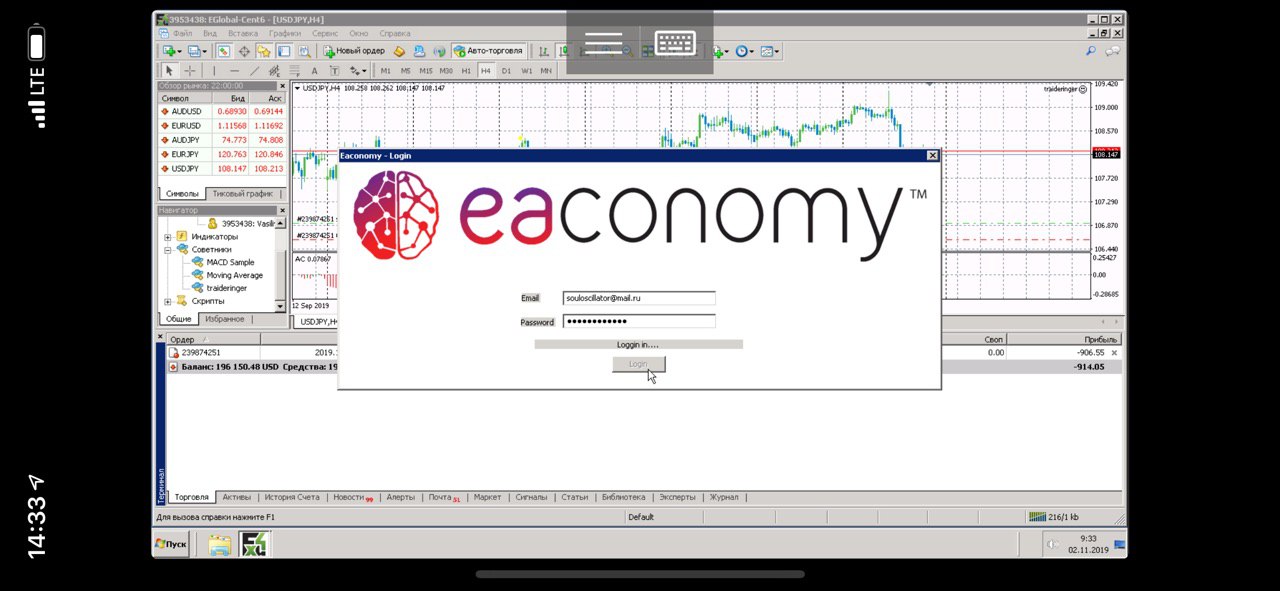Toggle the Авто-торговля button
The height and width of the screenshot is (591, 1280).
(x=488, y=51)
